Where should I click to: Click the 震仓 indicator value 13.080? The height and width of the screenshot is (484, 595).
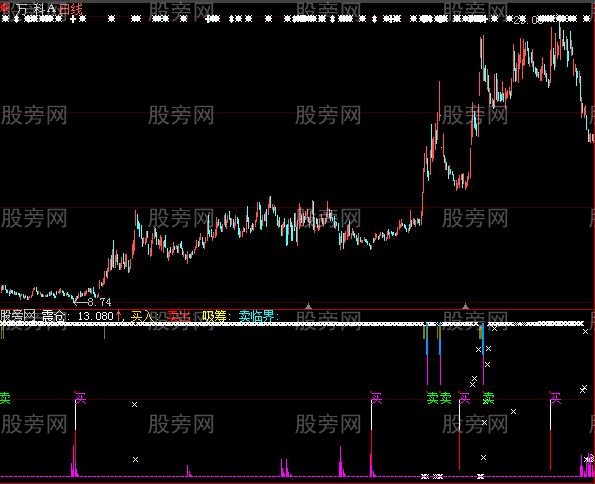point(96,316)
